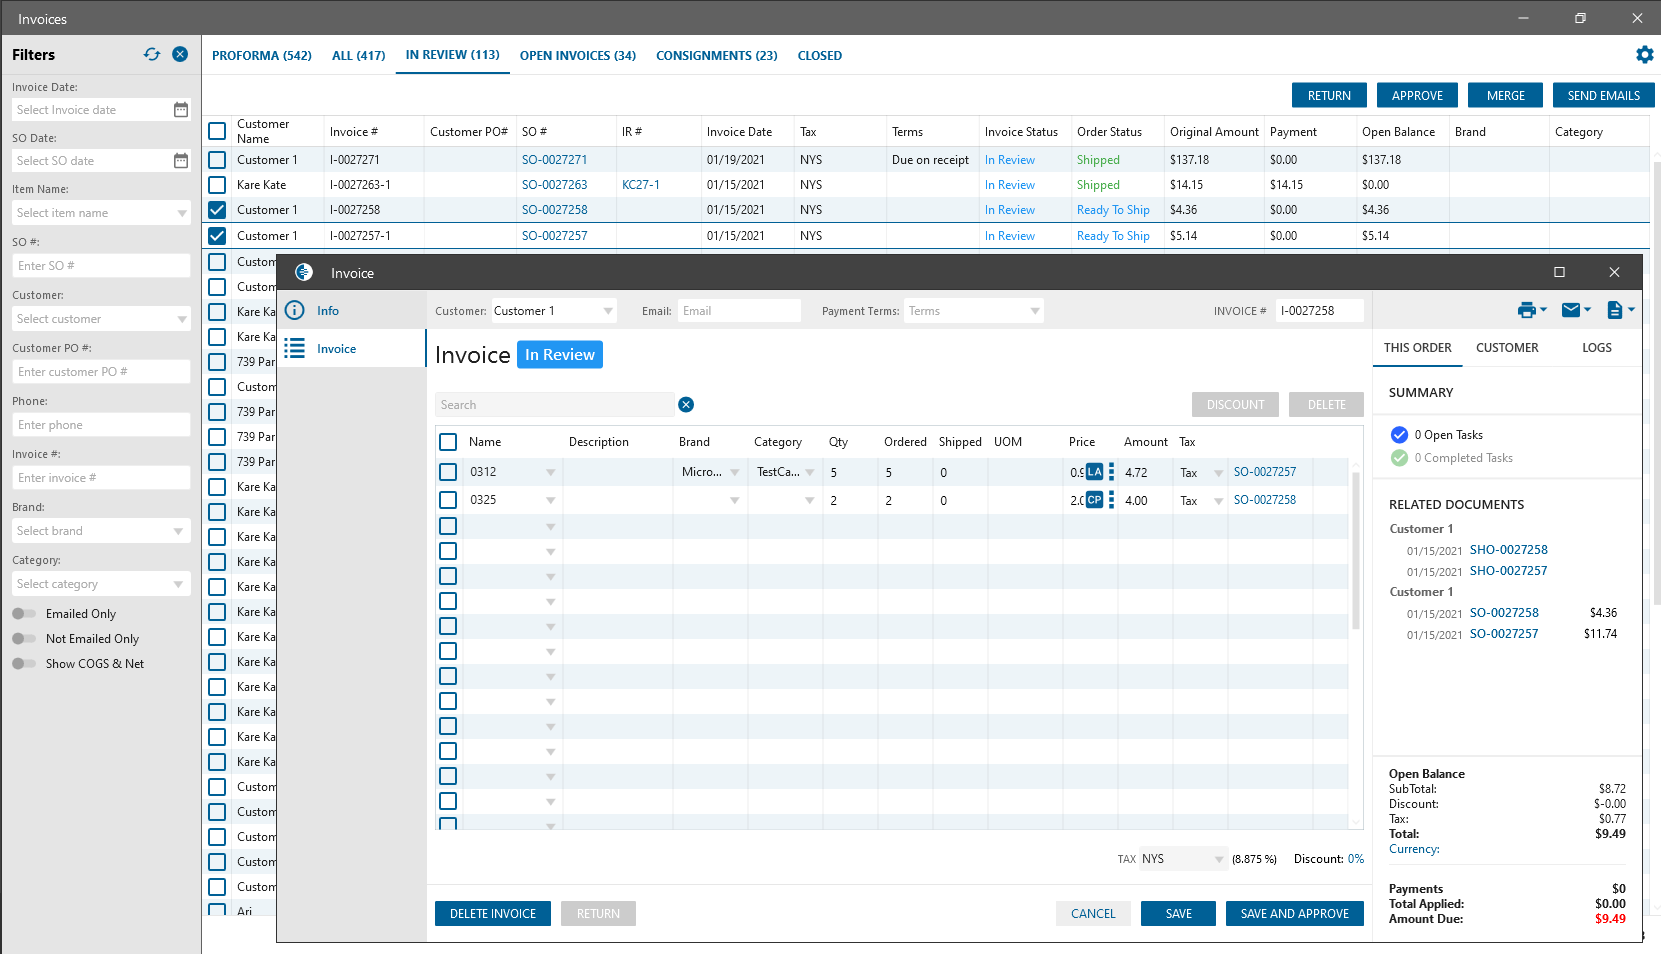Screen dimensions: 1661x954
Task: Check the box for line item 0325
Action: [448, 500]
